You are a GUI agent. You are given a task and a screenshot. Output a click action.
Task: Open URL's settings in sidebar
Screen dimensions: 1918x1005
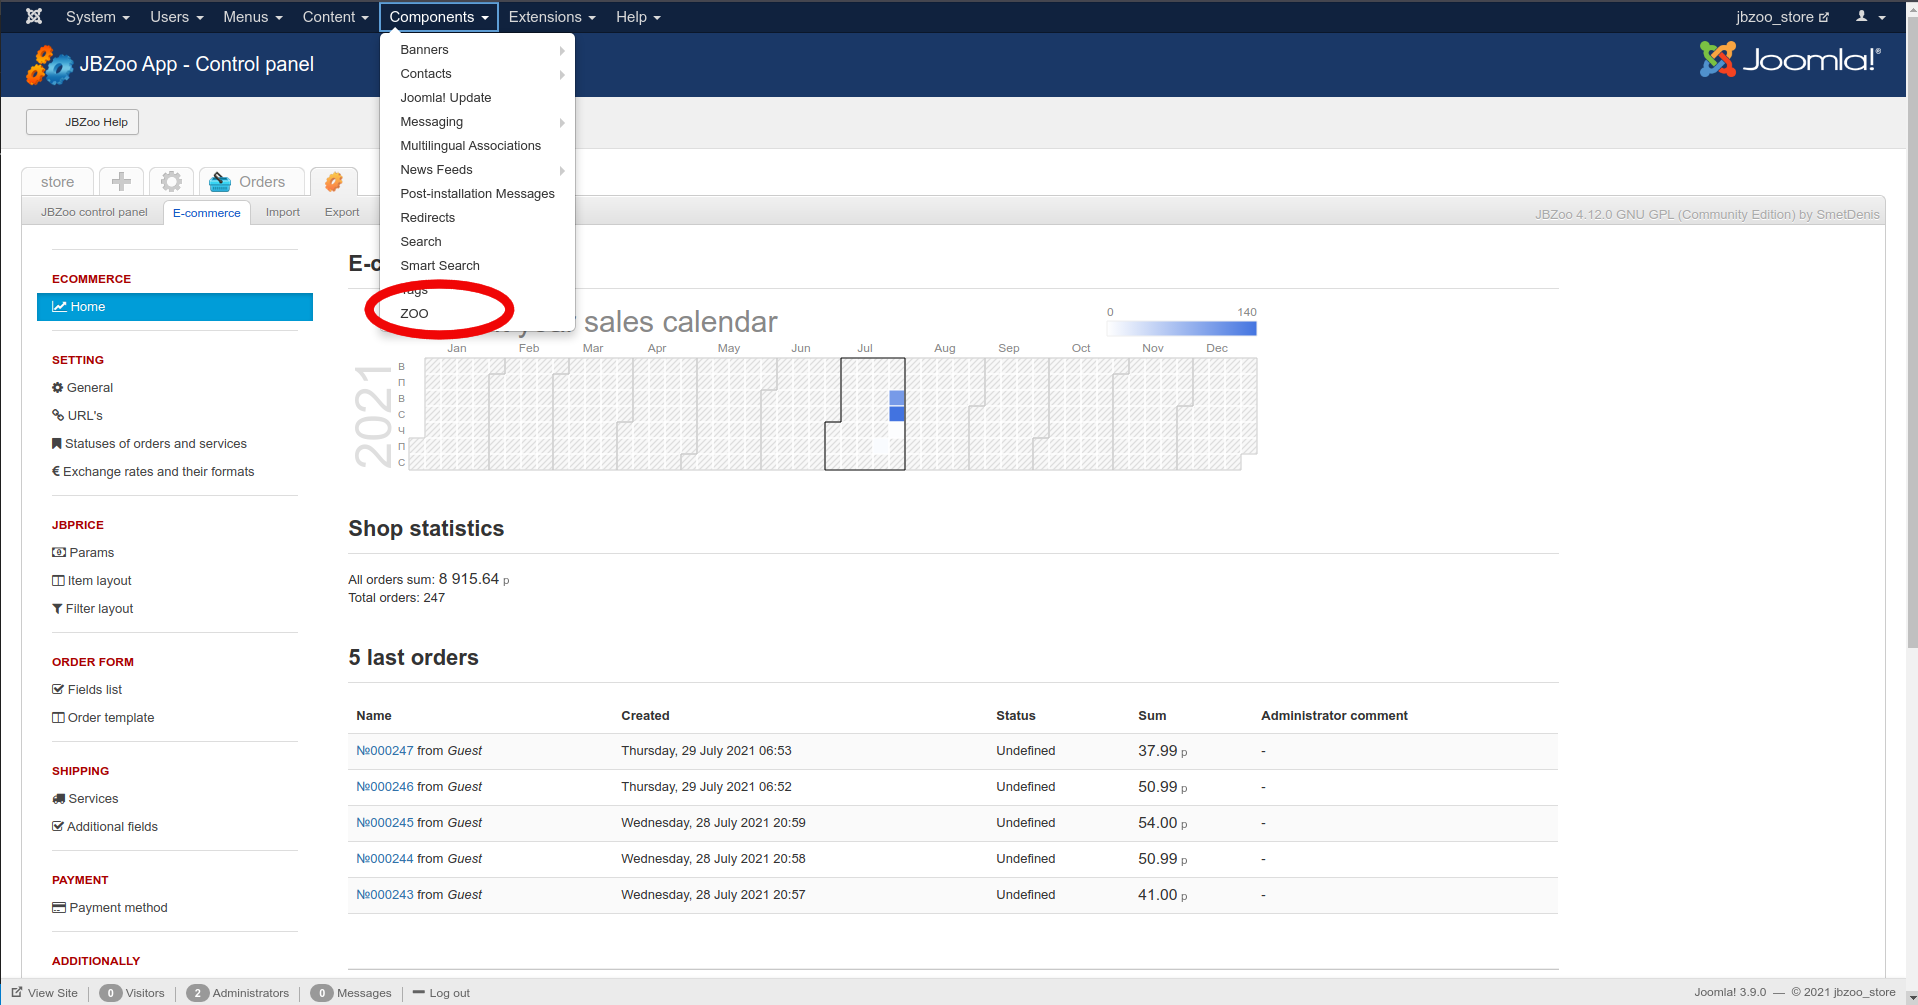tap(77, 415)
